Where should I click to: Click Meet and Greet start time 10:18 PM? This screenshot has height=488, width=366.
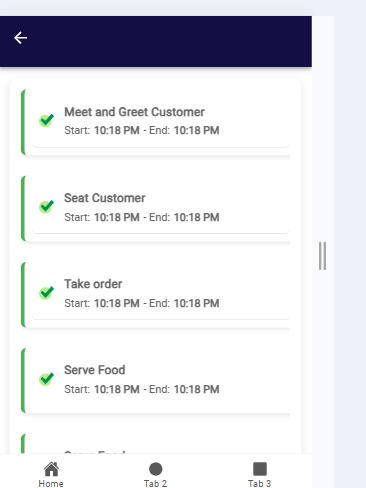coord(117,130)
